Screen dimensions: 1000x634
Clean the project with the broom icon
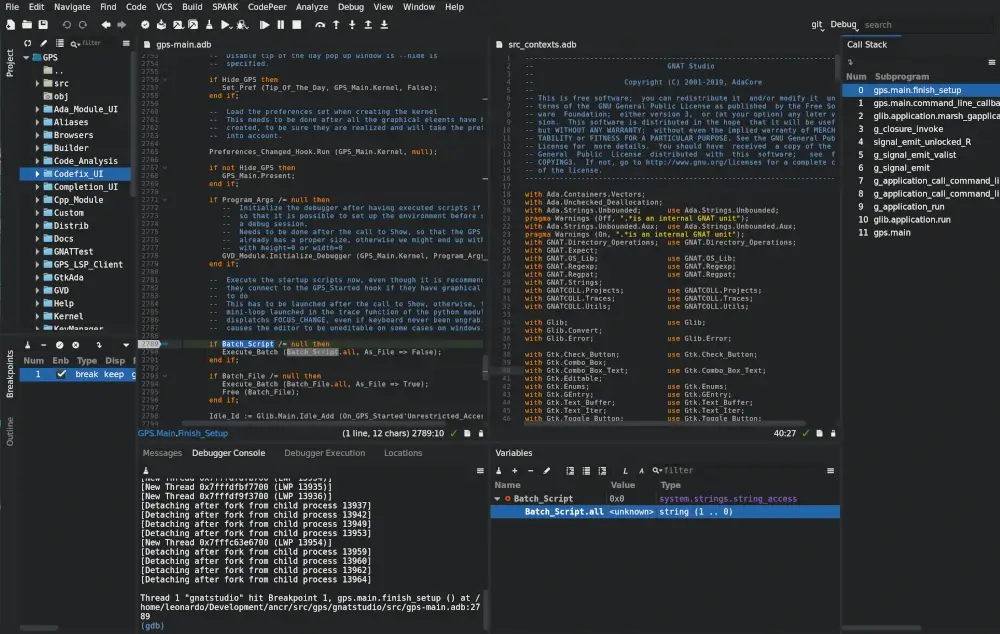(x=209, y=25)
